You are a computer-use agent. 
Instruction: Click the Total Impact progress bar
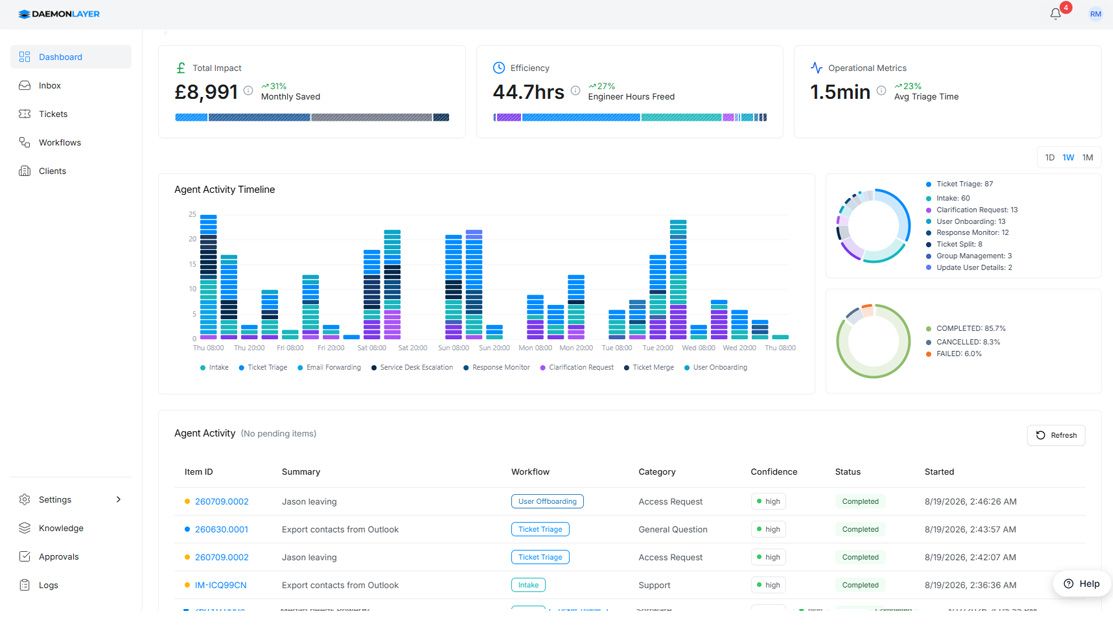(312, 117)
